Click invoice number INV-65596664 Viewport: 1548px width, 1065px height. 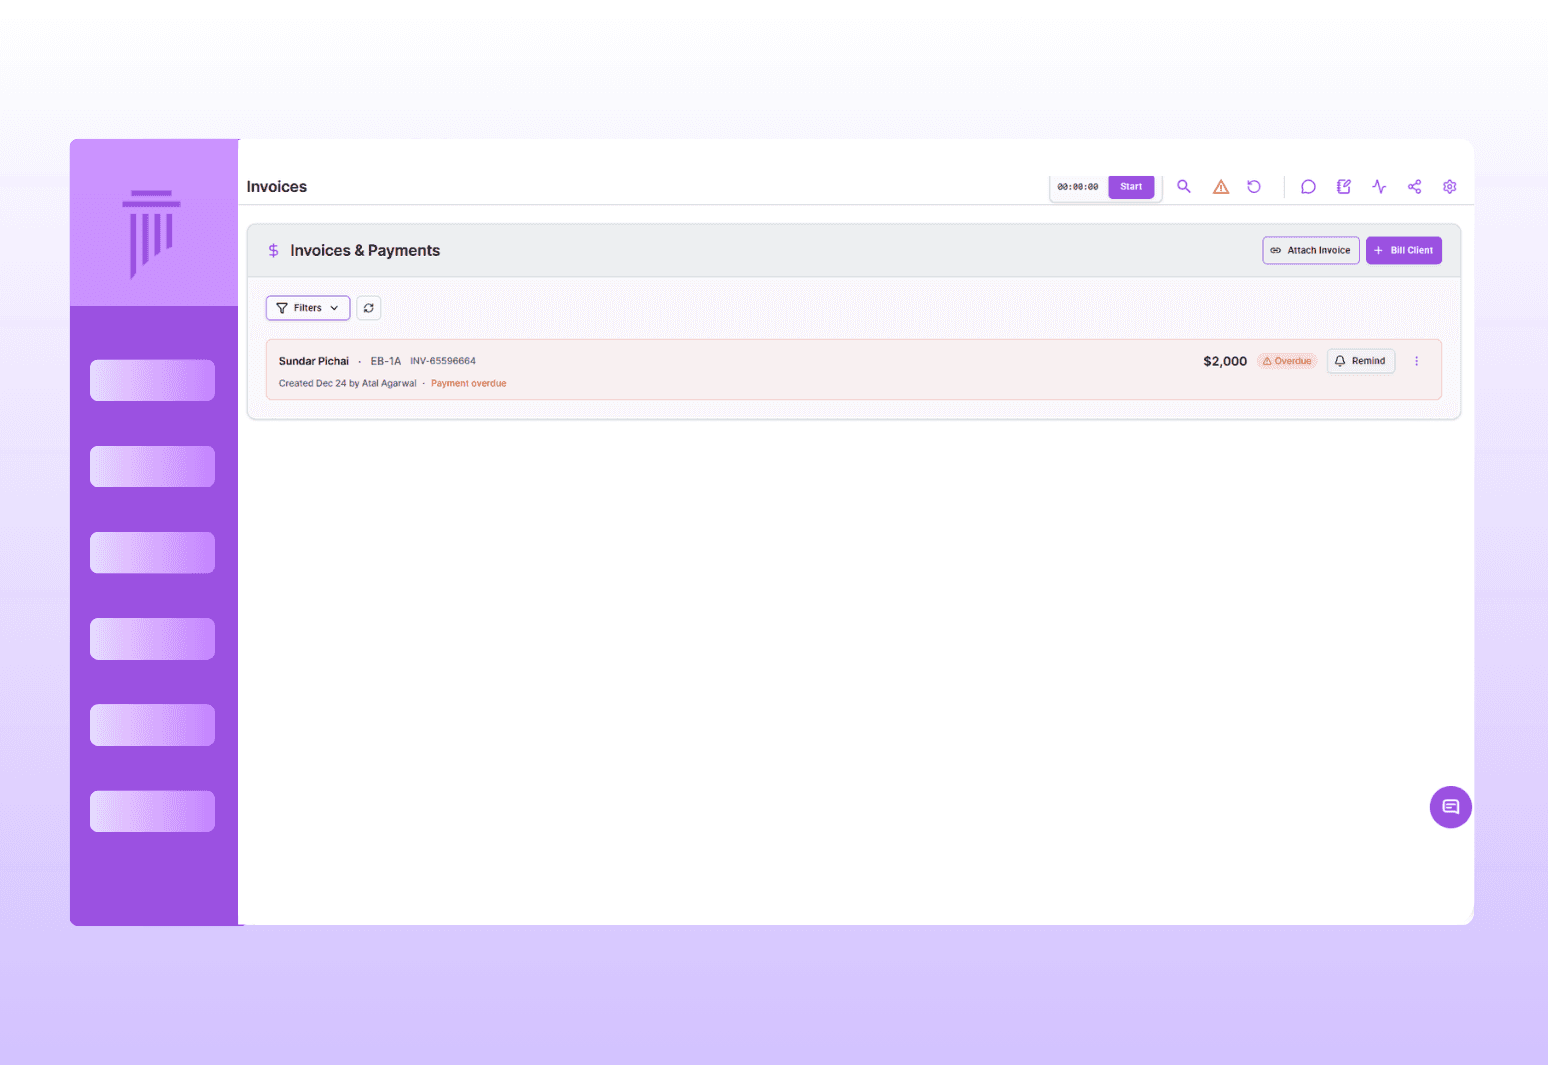443,361
